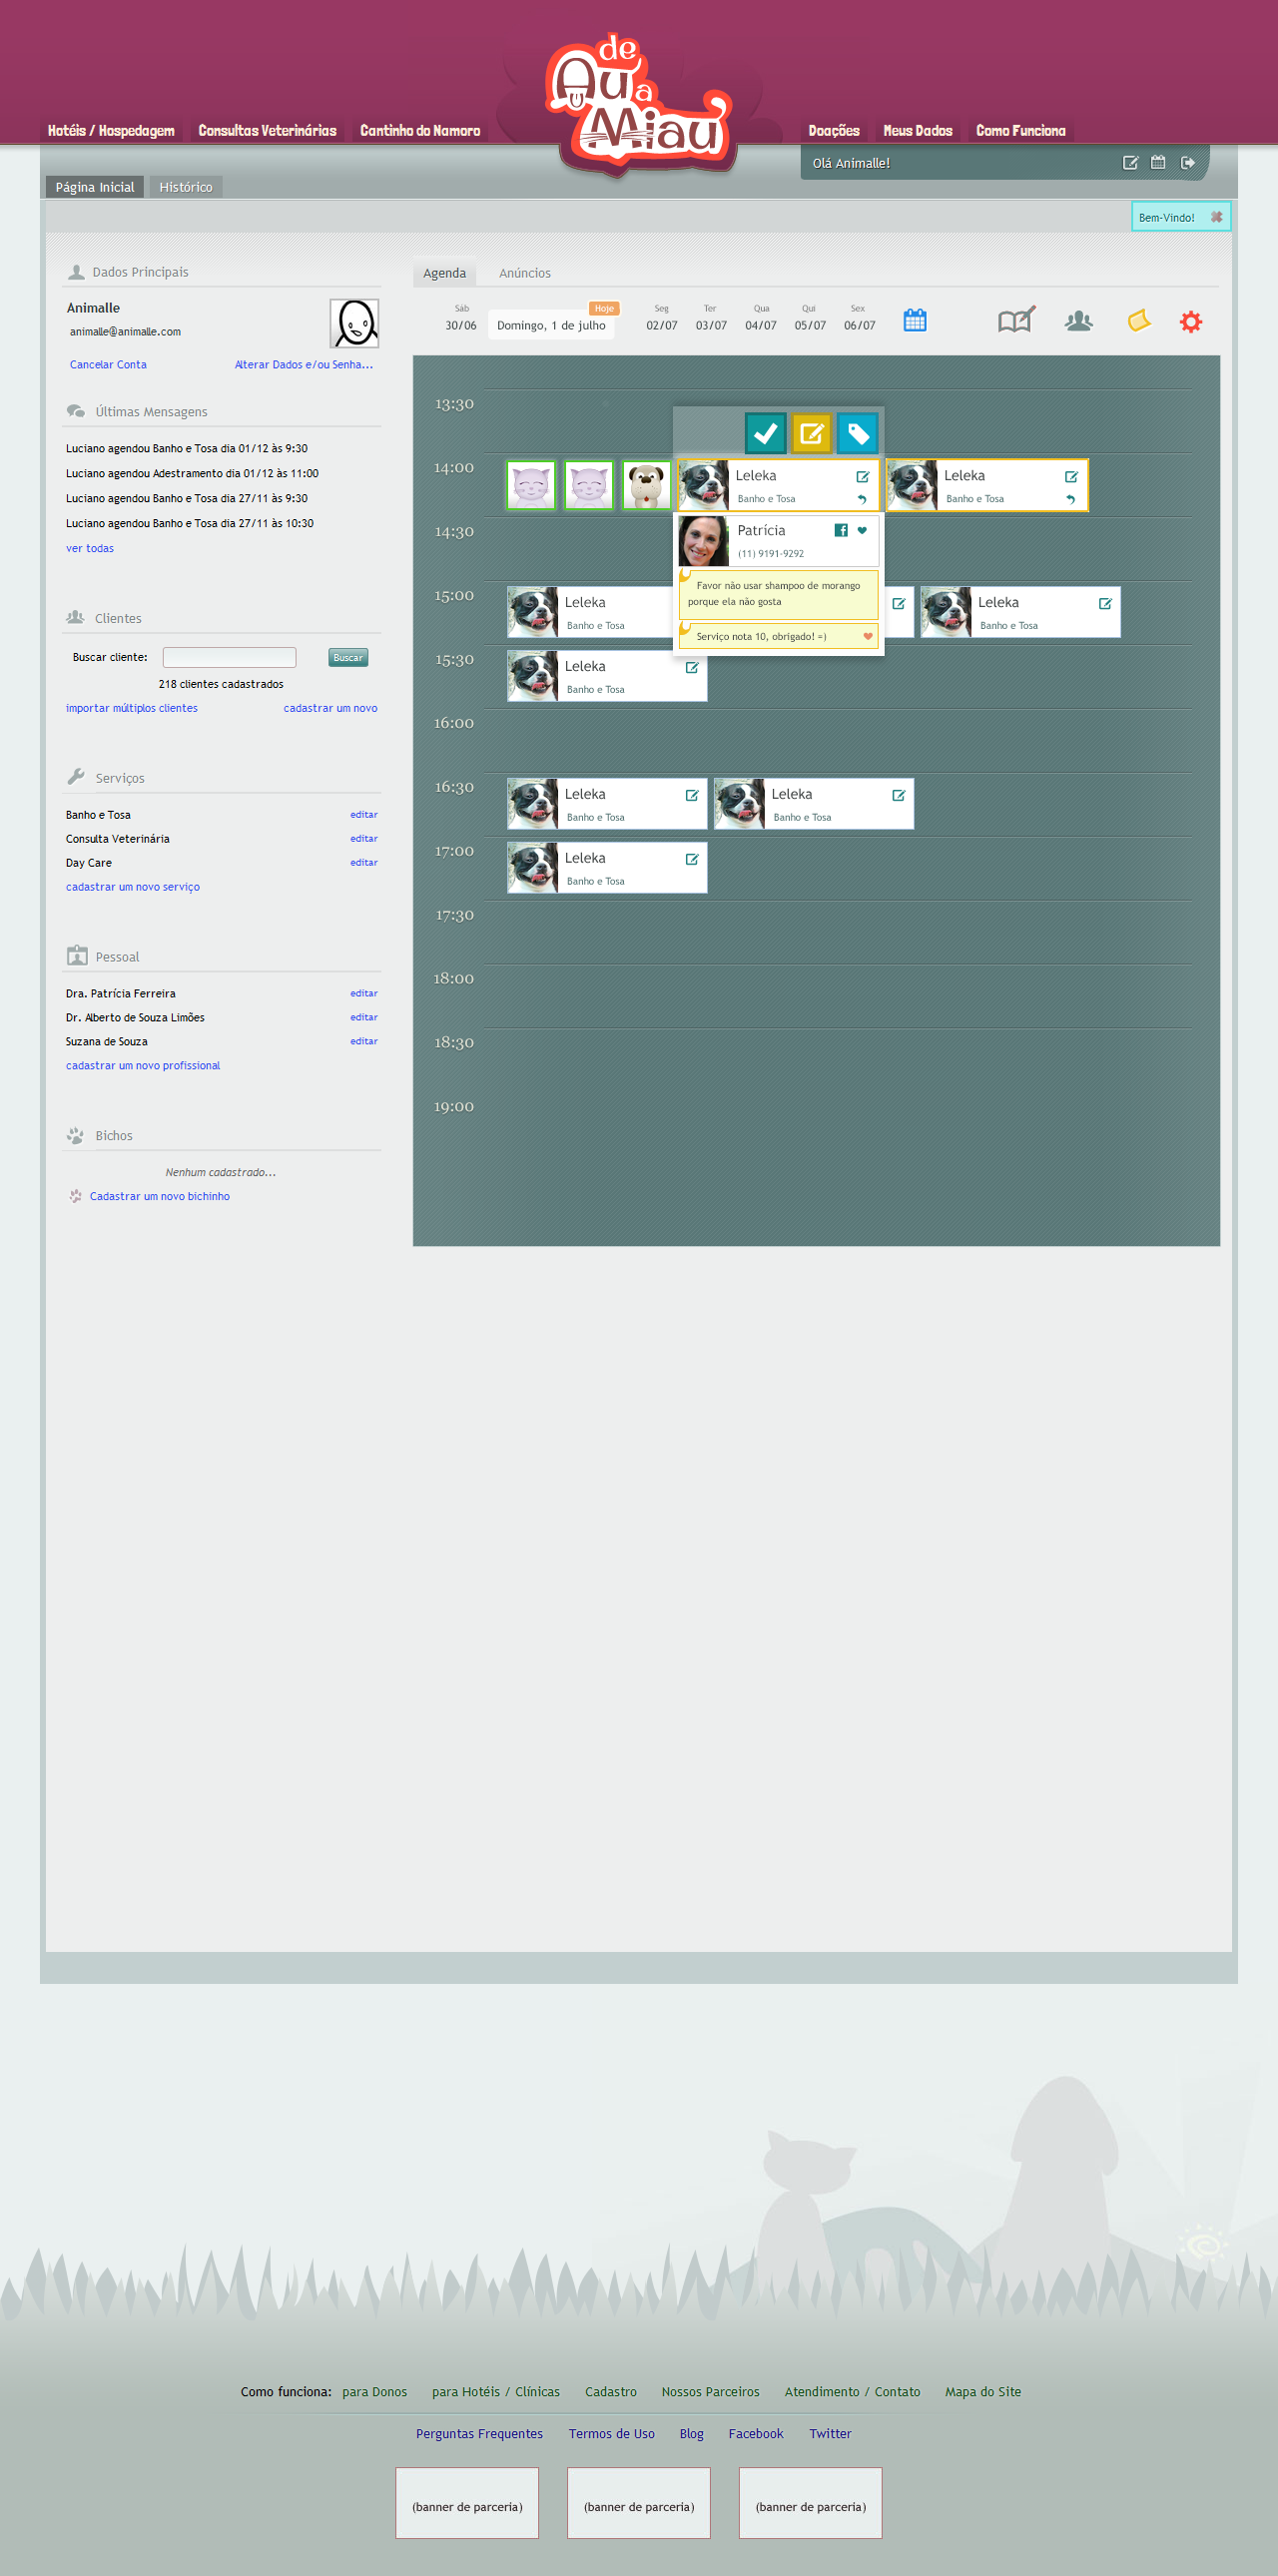
Task: Click the green checkmark confirm icon
Action: pos(765,433)
